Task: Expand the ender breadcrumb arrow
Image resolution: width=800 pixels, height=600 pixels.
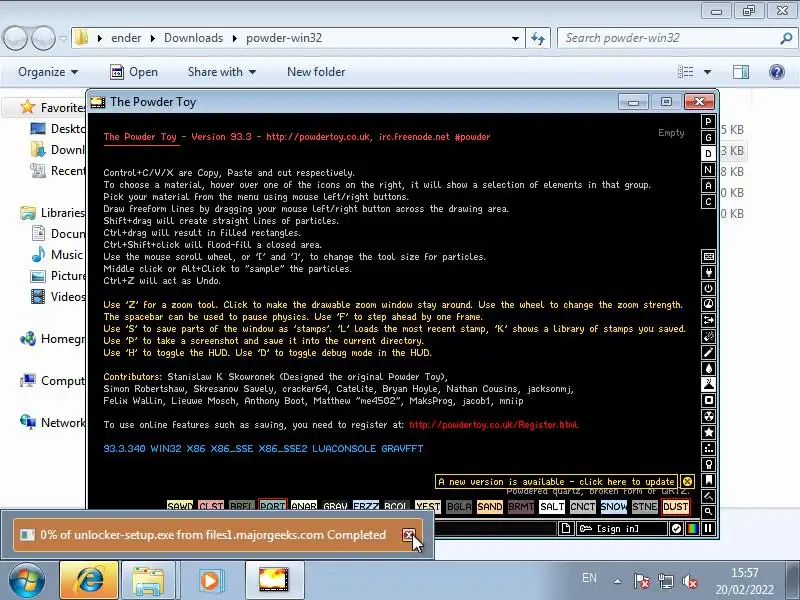Action: point(153,38)
